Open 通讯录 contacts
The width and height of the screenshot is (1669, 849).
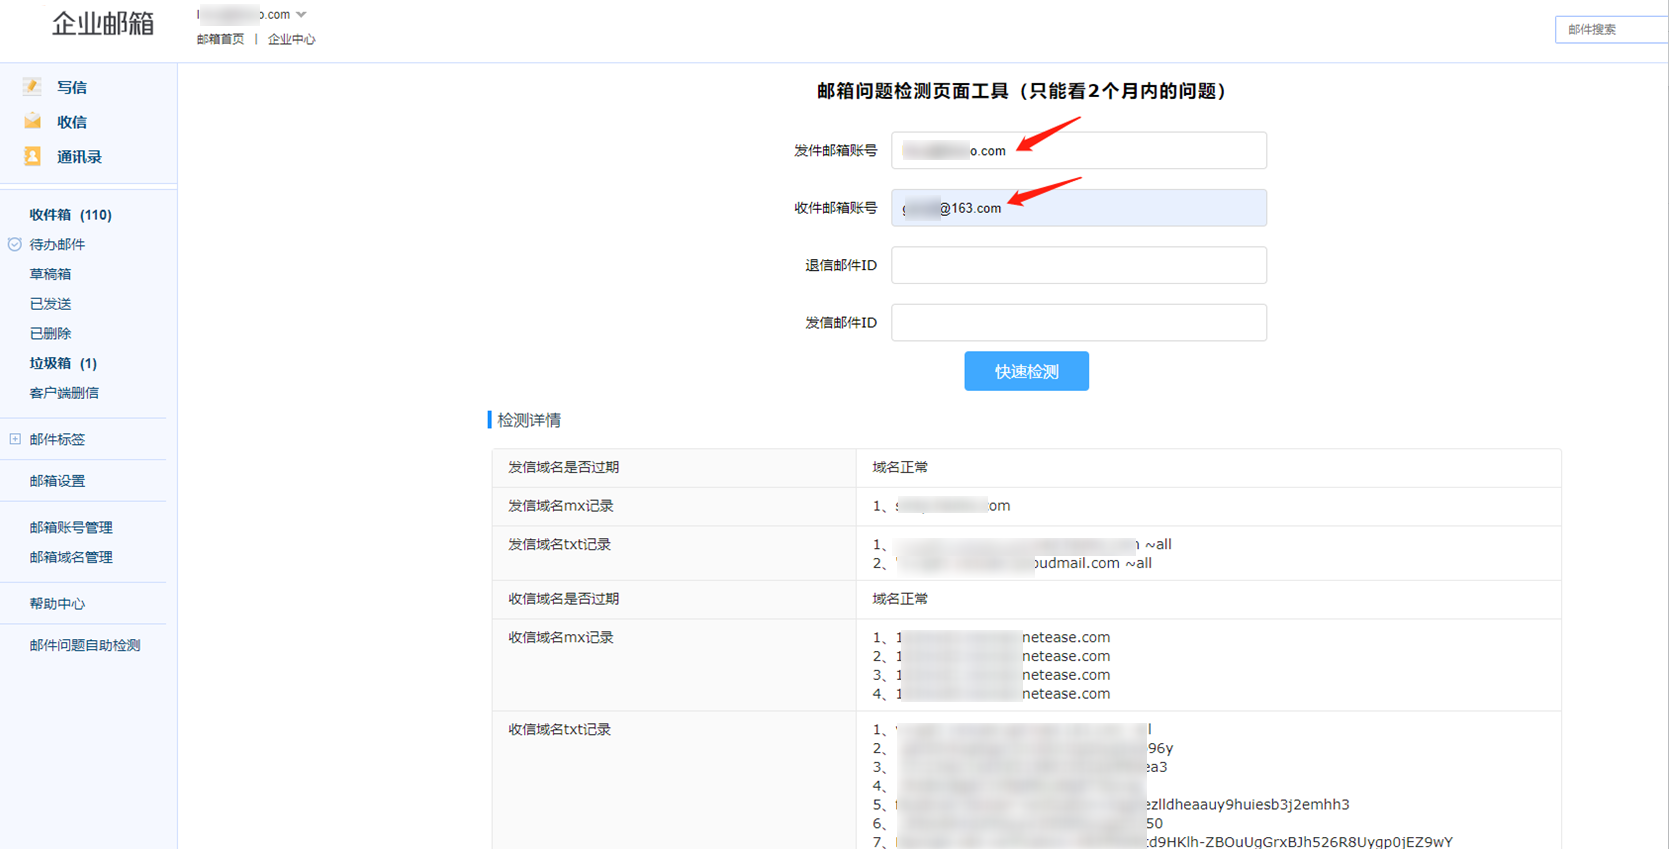[79, 157]
